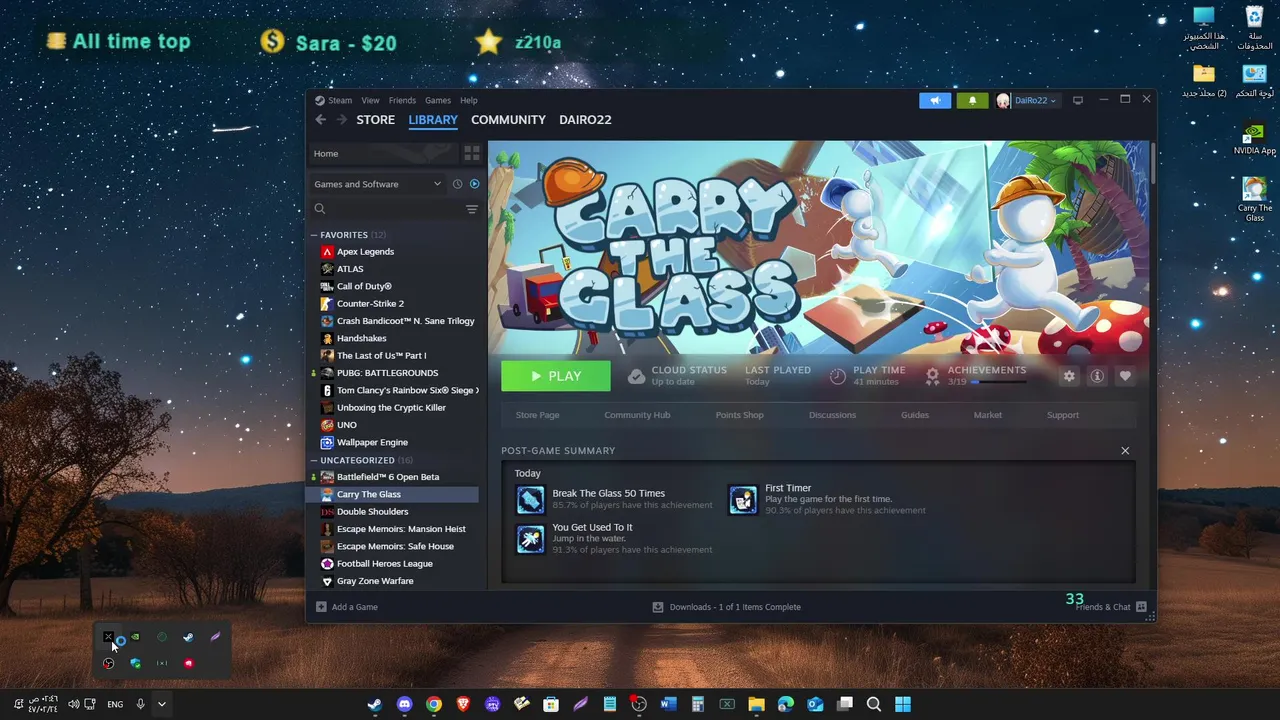Open advanced library filter options icon
1280x720 pixels.
(472, 209)
